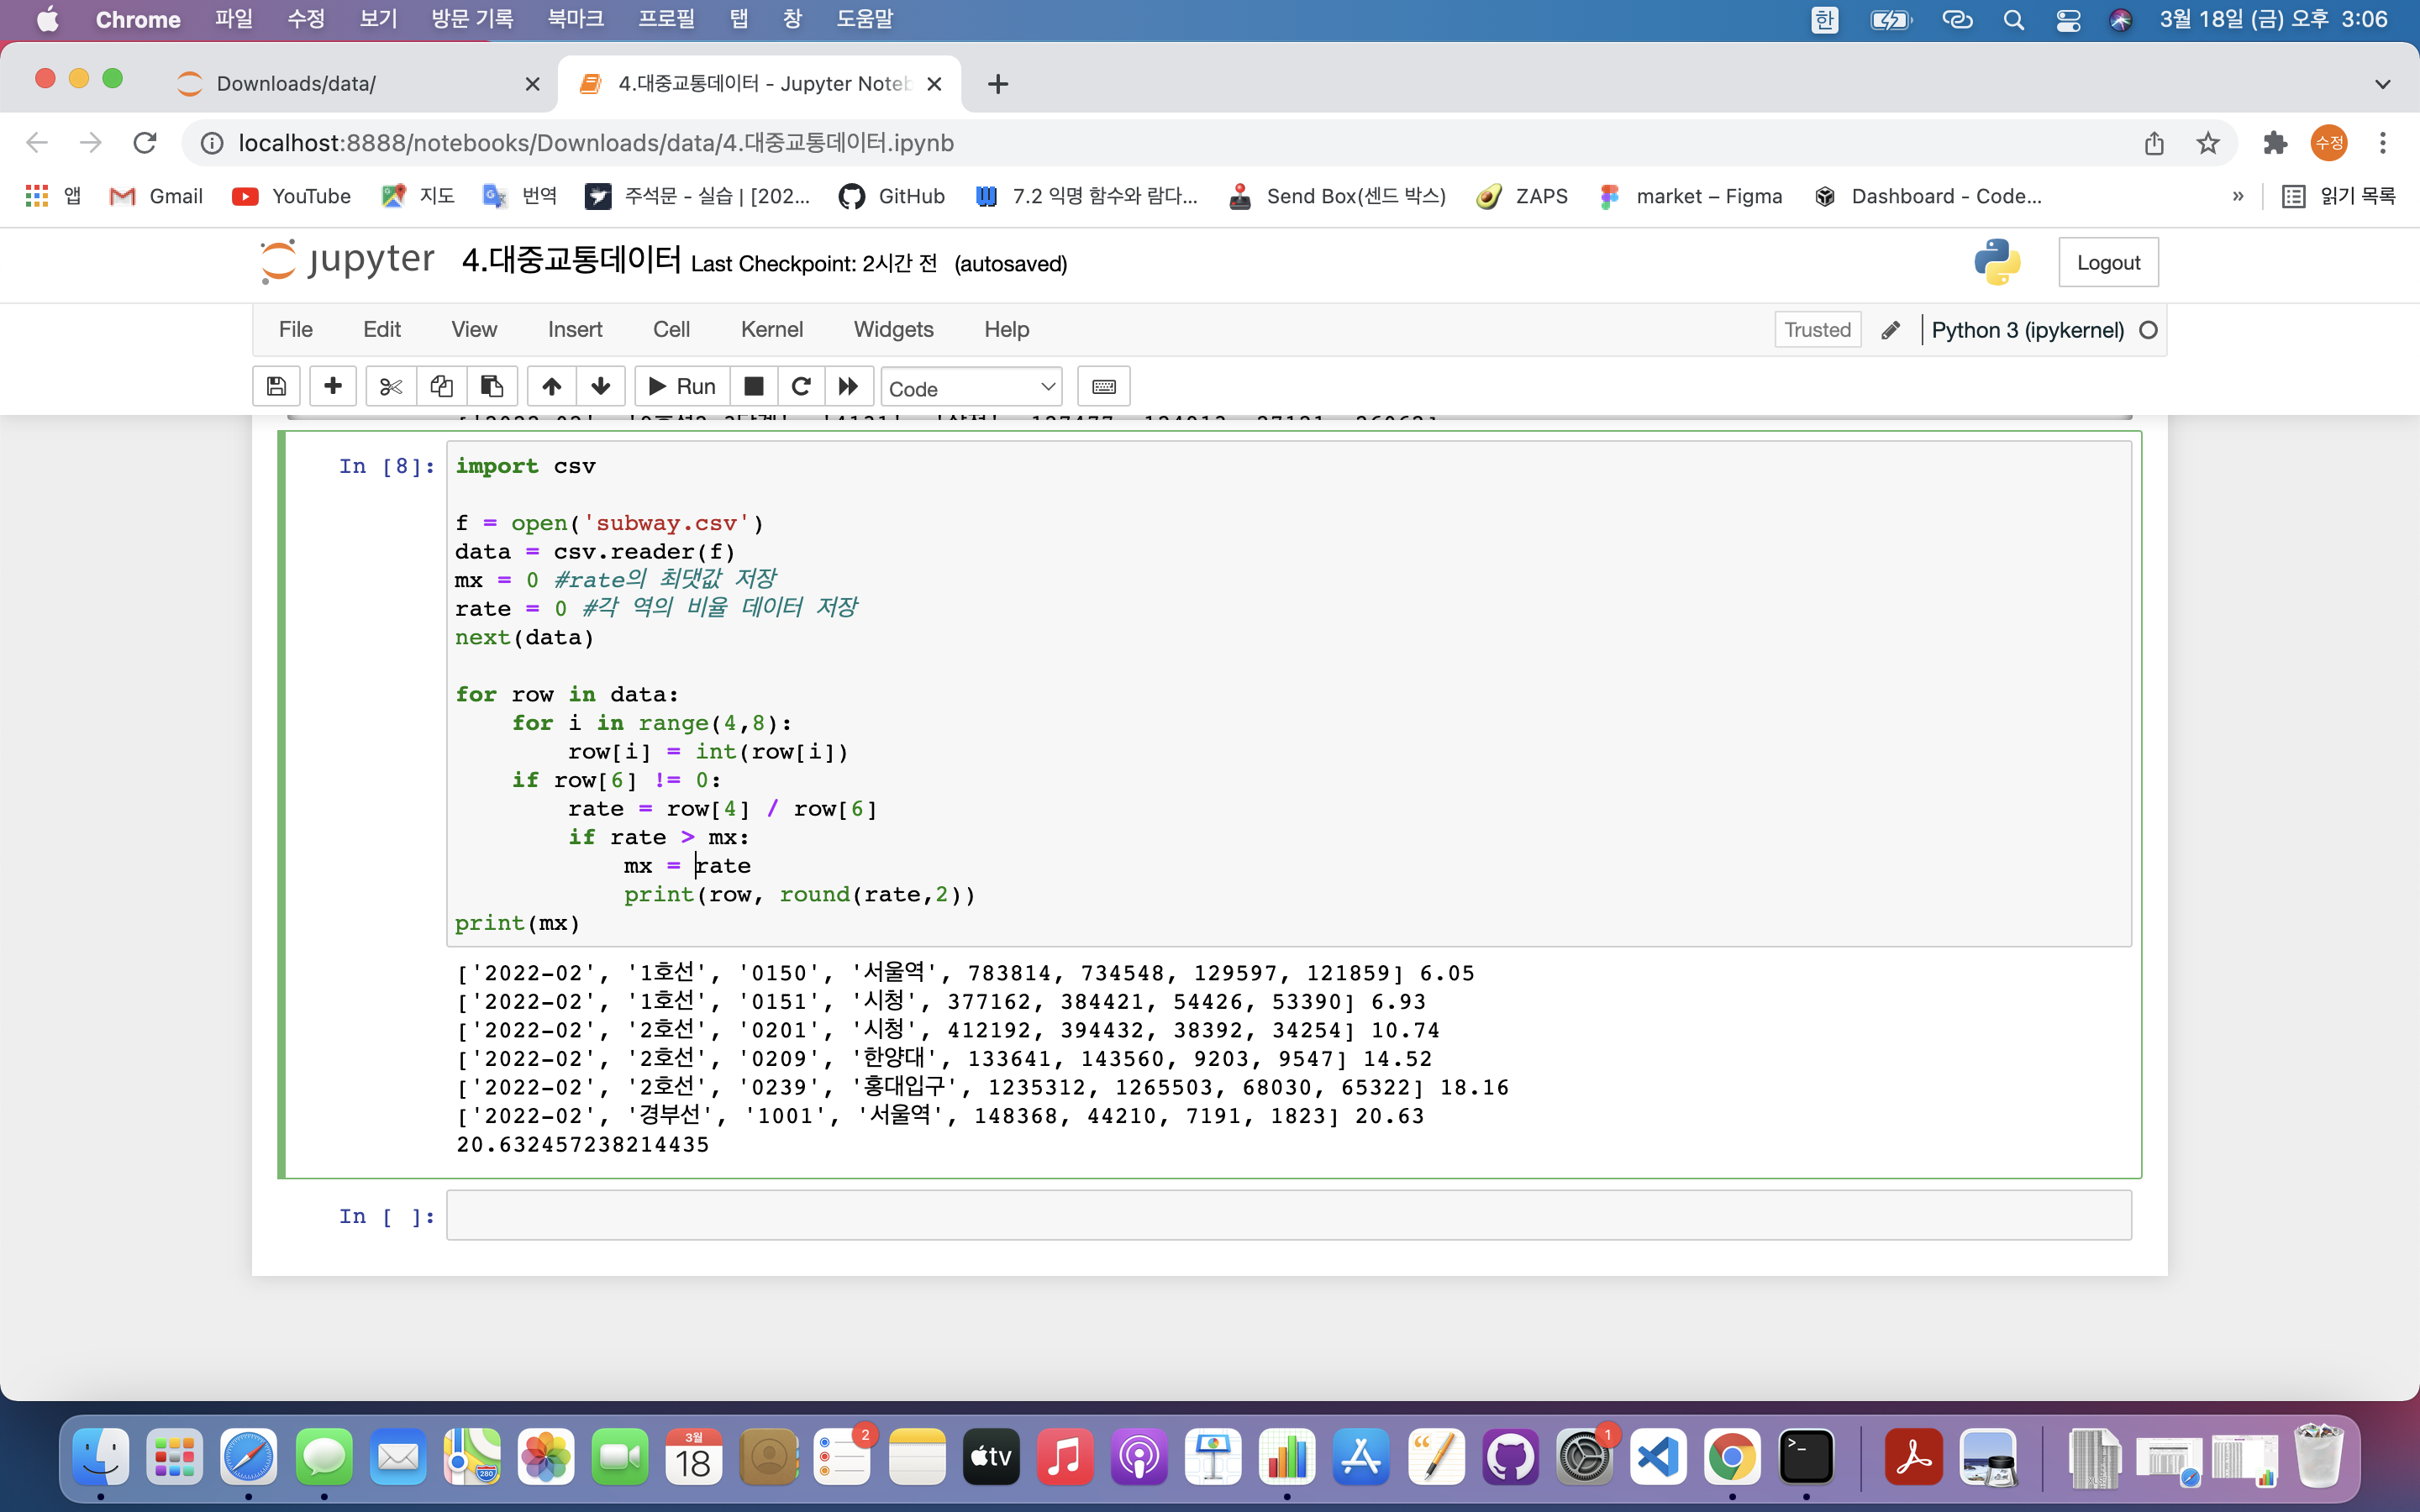Screen dimensions: 2420x1512
Task: Expand hidden bookmarks with the double chevron
Action: (2238, 196)
